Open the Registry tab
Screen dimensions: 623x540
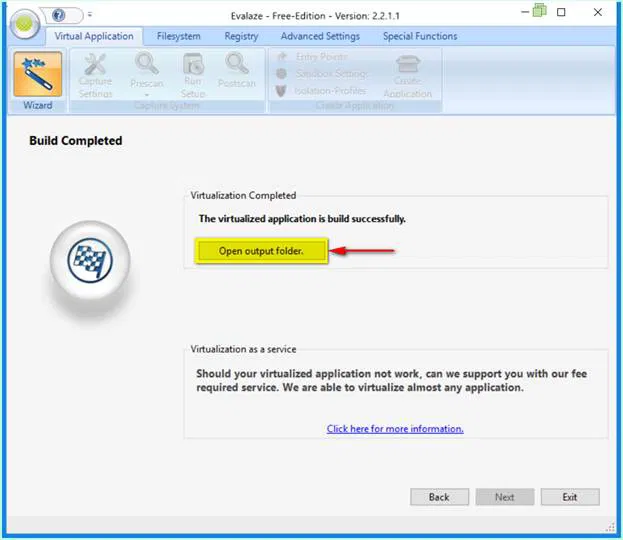pyautogui.click(x=241, y=36)
